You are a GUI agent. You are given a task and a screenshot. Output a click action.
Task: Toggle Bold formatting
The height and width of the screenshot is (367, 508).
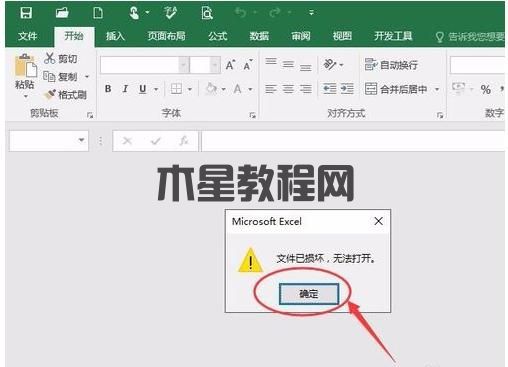click(x=108, y=89)
